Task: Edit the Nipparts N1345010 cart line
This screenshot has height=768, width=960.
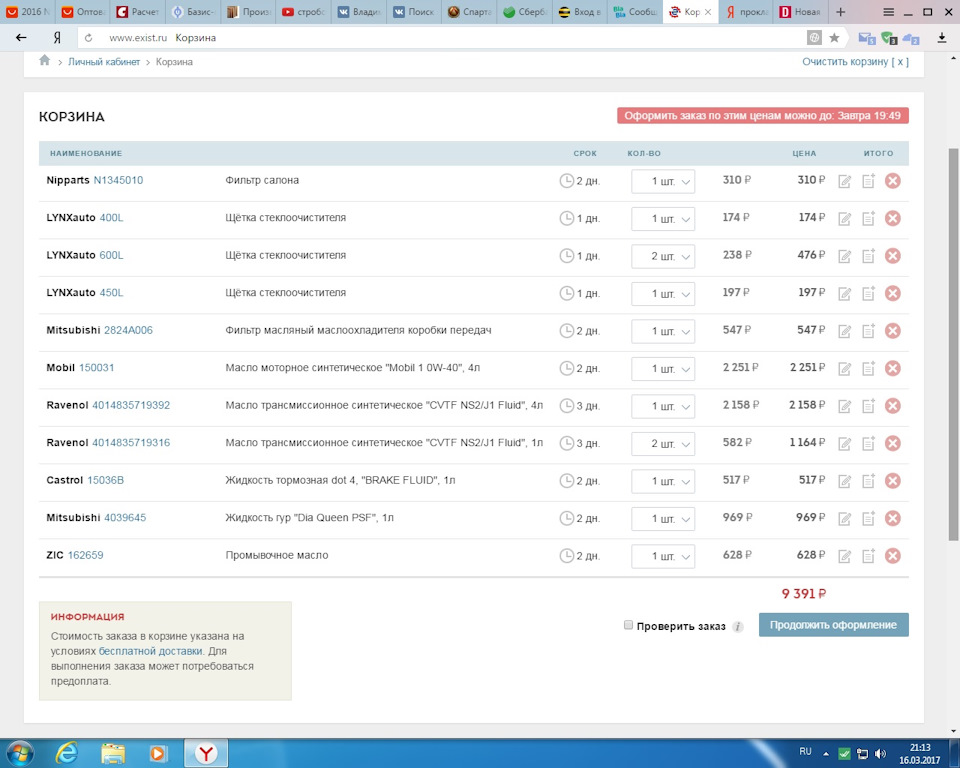Action: tap(844, 181)
